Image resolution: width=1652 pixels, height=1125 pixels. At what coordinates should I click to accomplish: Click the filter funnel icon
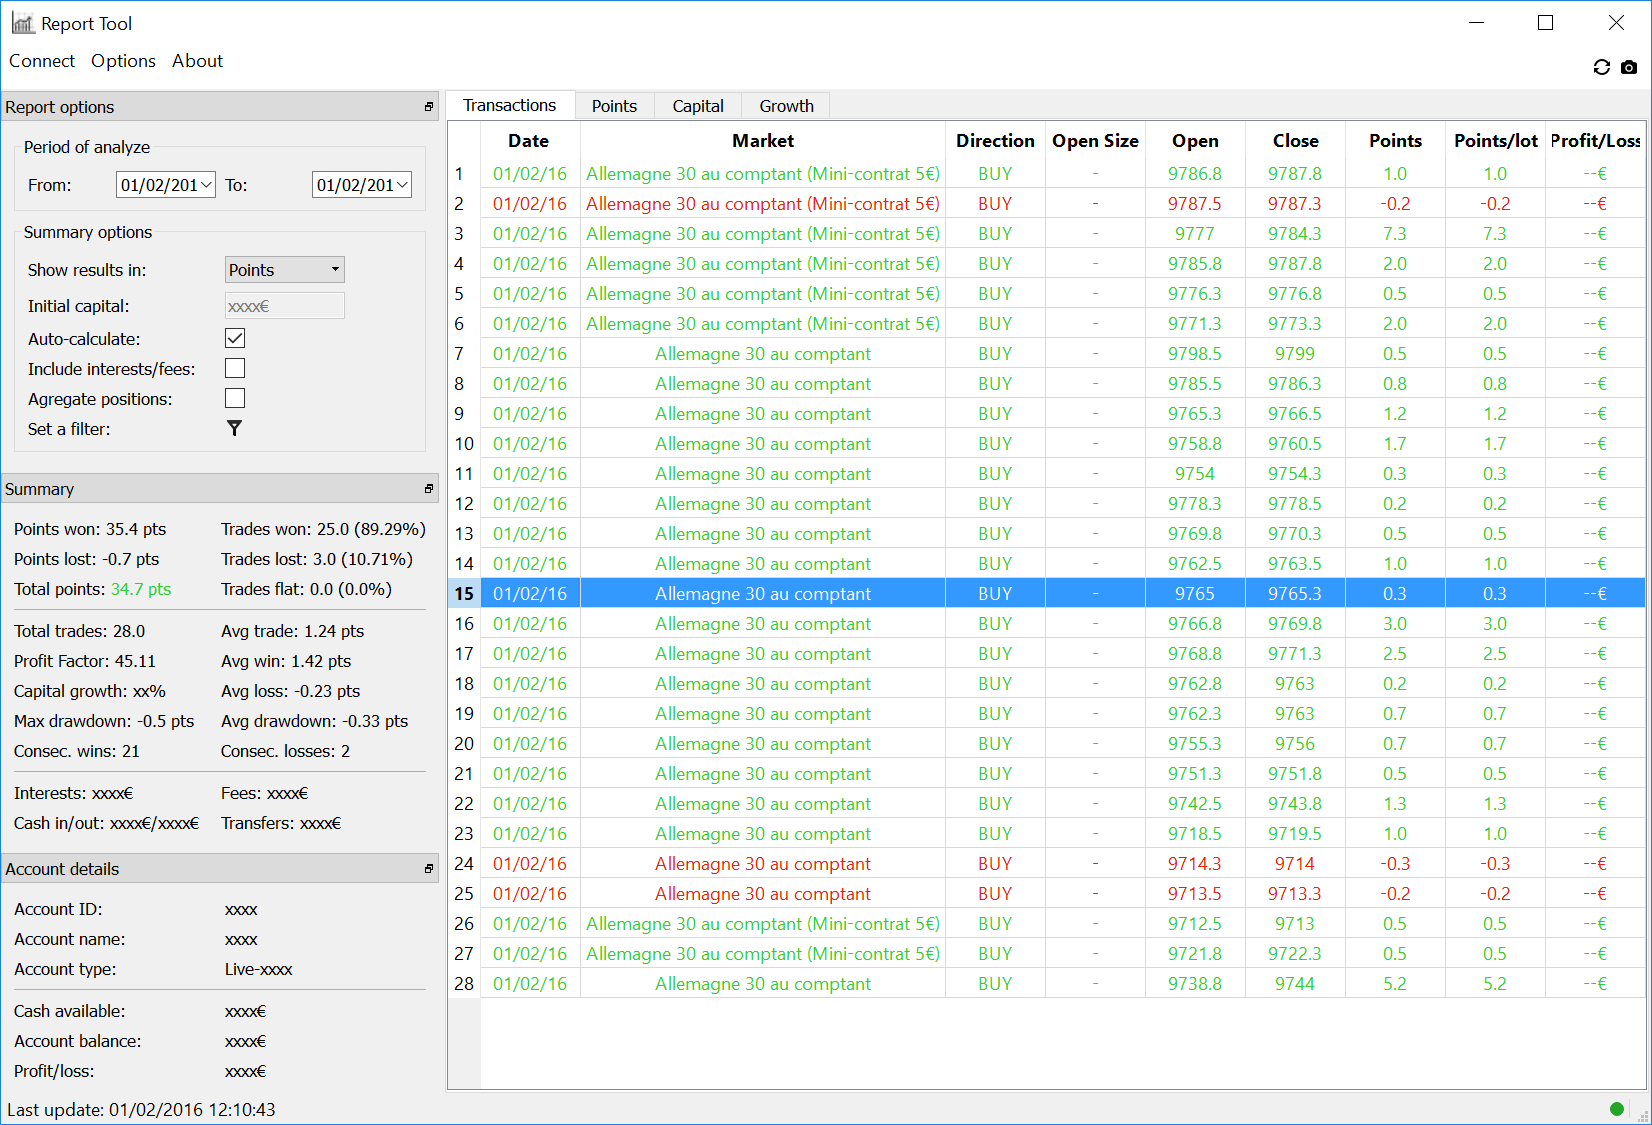pyautogui.click(x=234, y=428)
